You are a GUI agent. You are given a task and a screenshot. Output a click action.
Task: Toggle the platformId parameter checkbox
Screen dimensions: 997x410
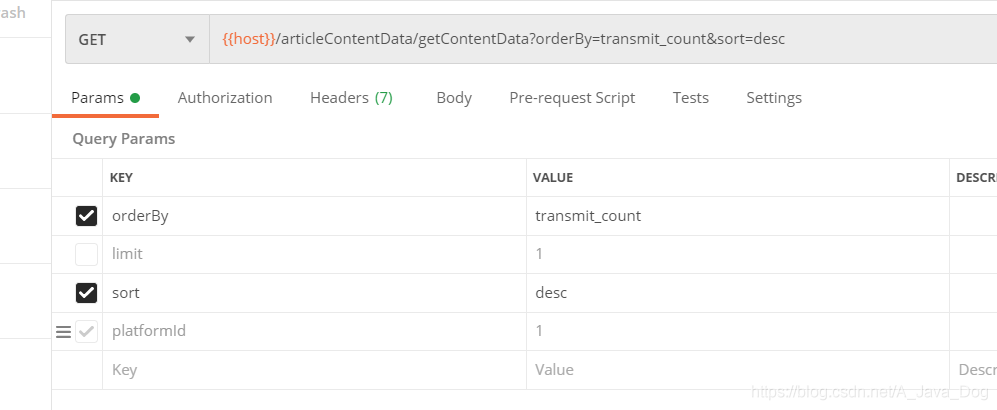[x=87, y=331]
